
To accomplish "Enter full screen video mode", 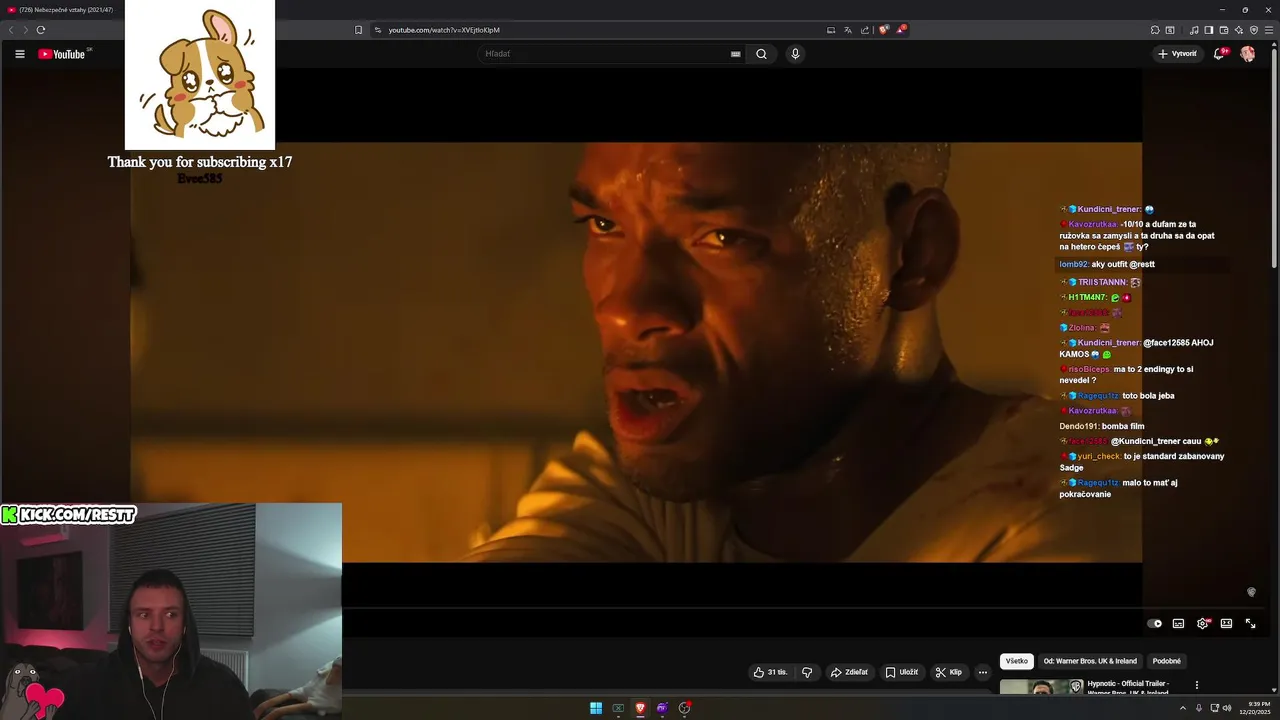I will pyautogui.click(x=1250, y=623).
